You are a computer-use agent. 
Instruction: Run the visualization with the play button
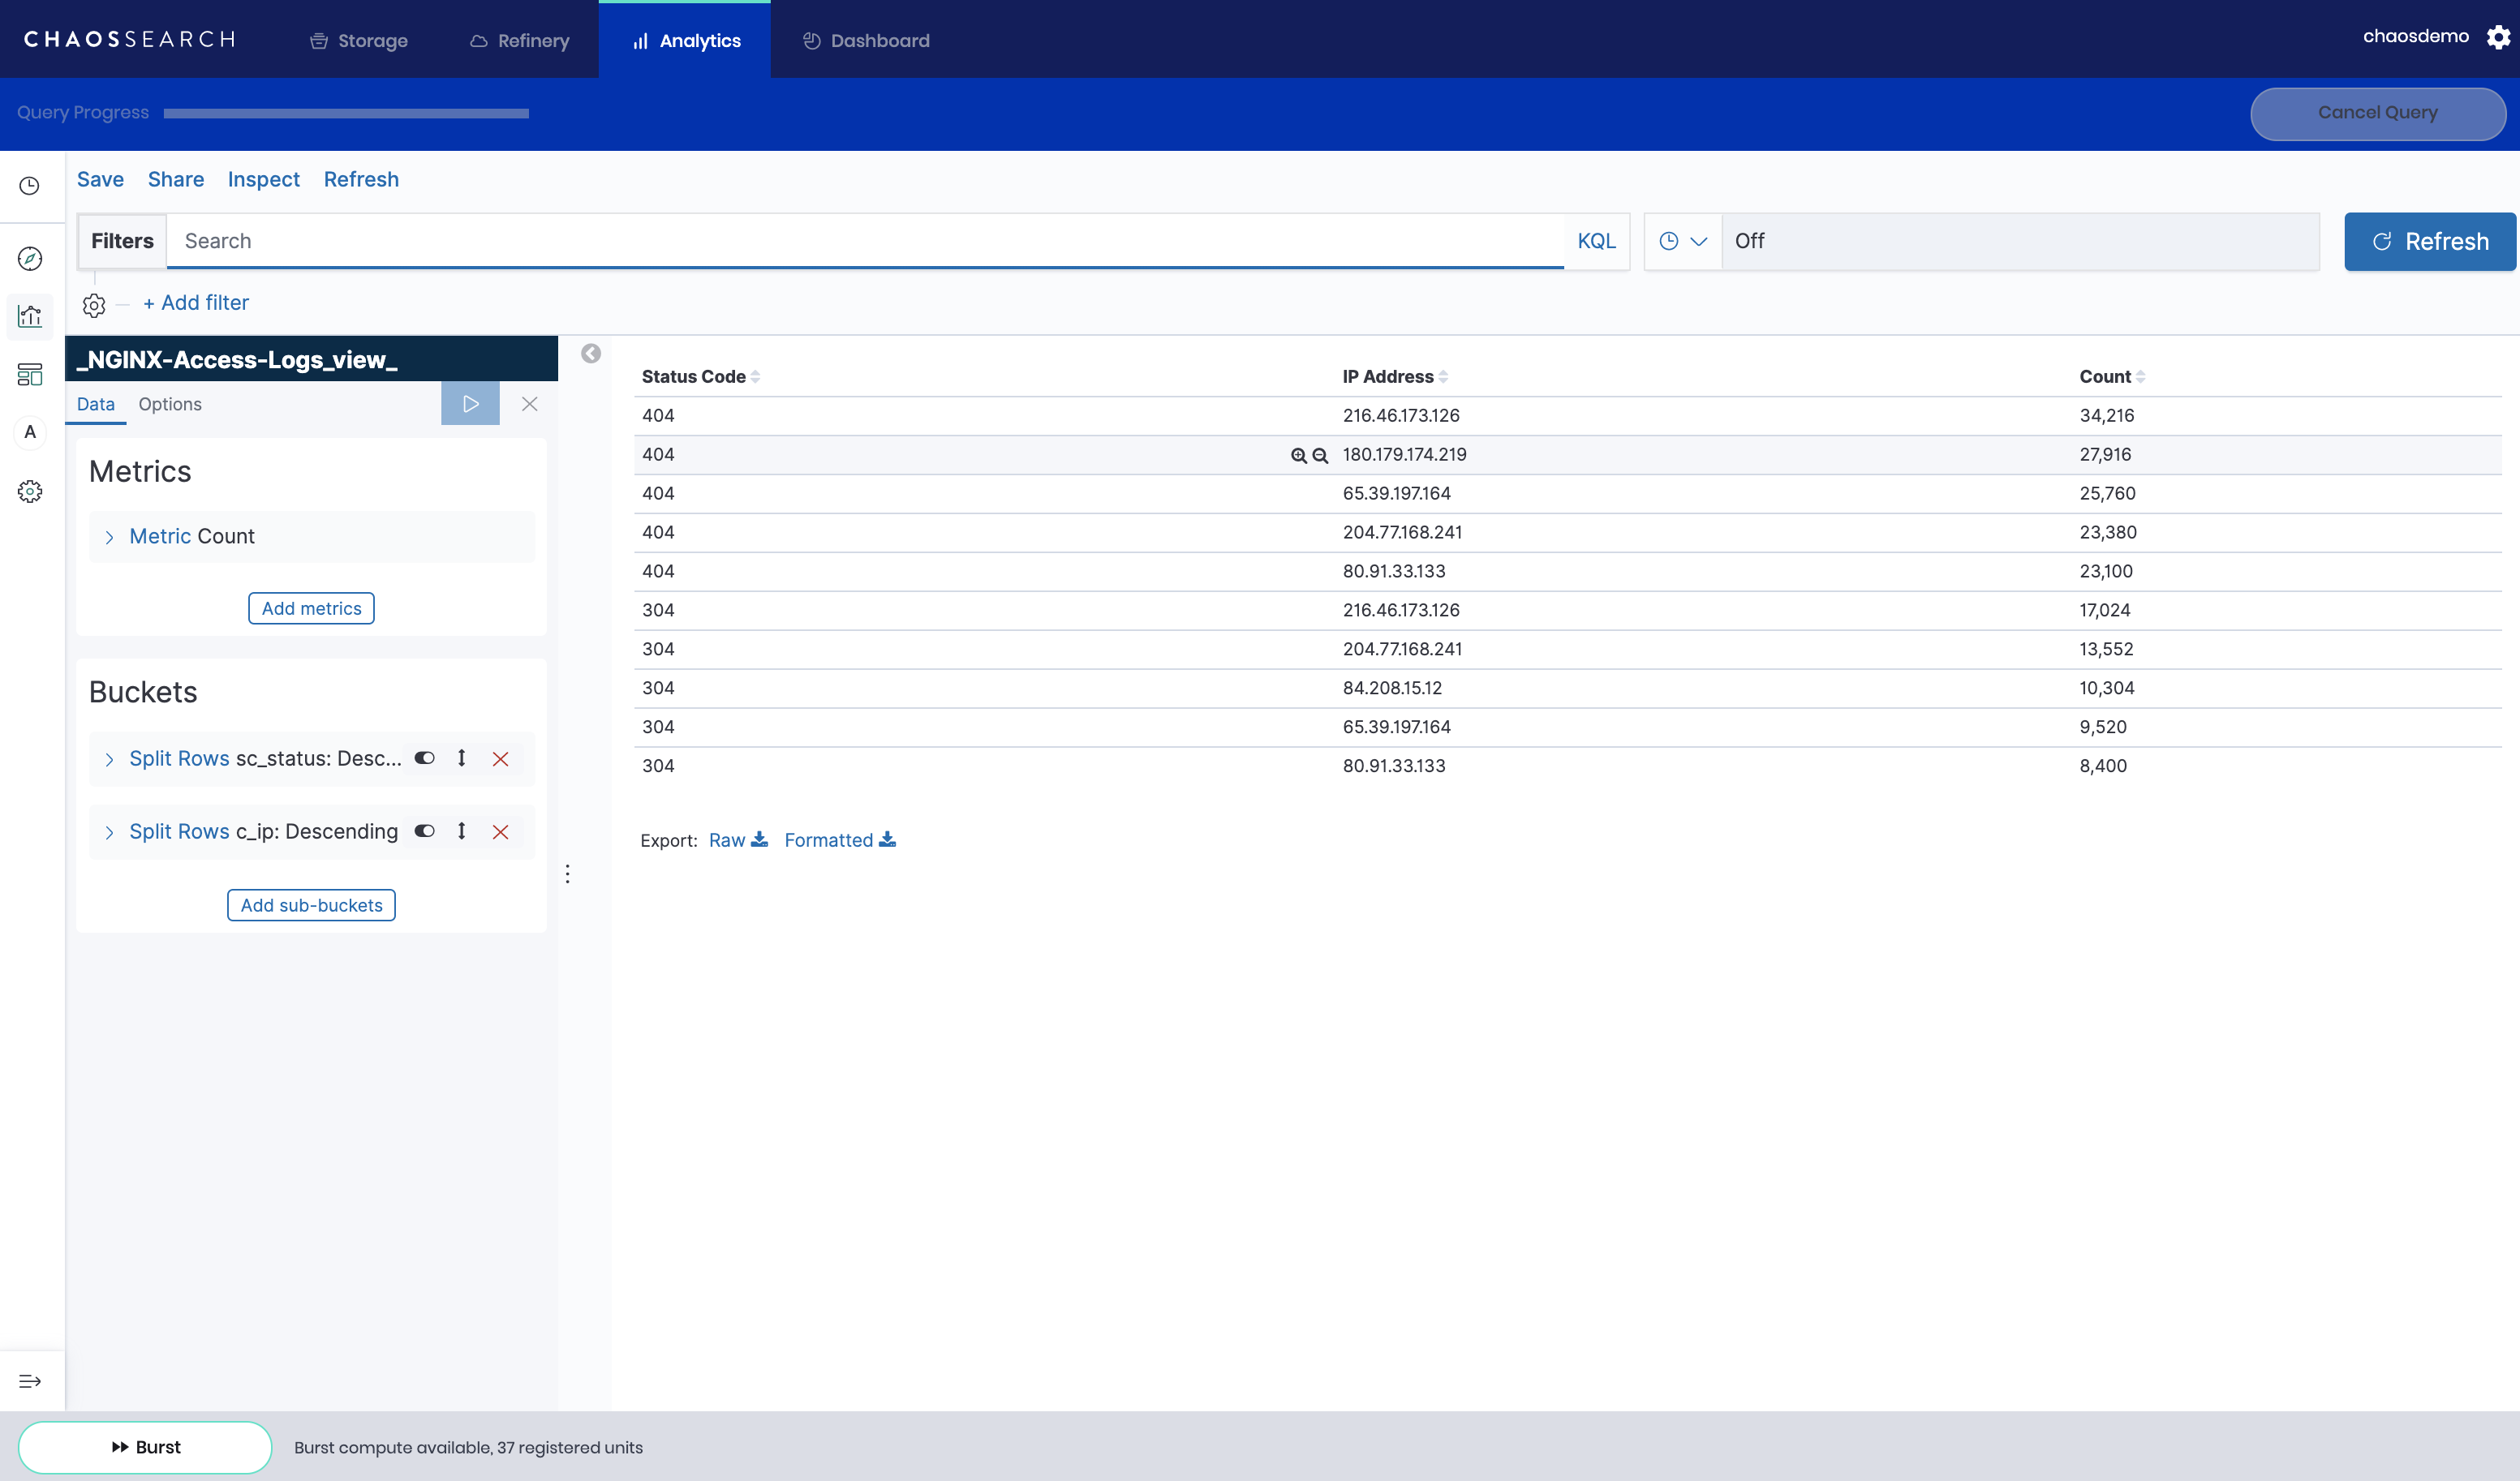click(470, 404)
